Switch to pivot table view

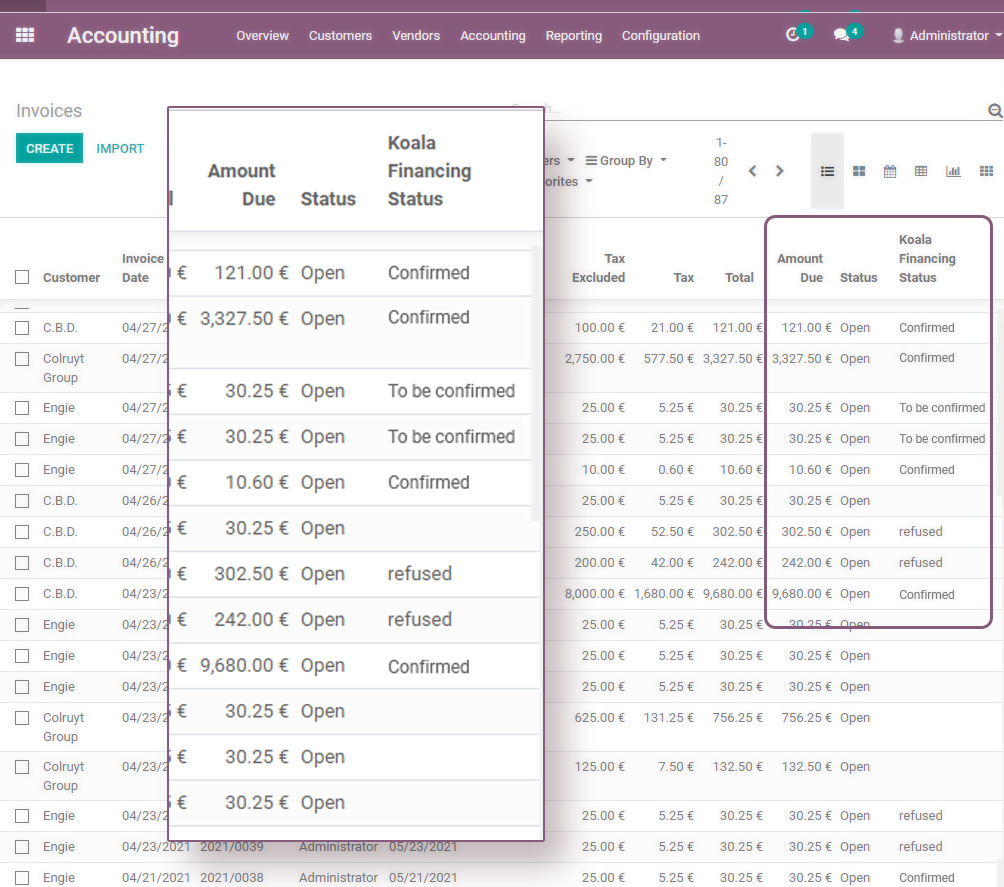tap(921, 171)
